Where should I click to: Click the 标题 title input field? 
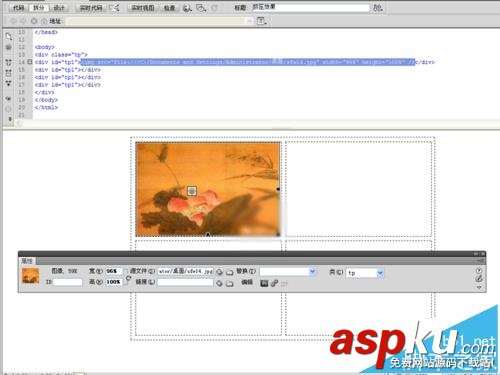pyautogui.click(x=311, y=7)
